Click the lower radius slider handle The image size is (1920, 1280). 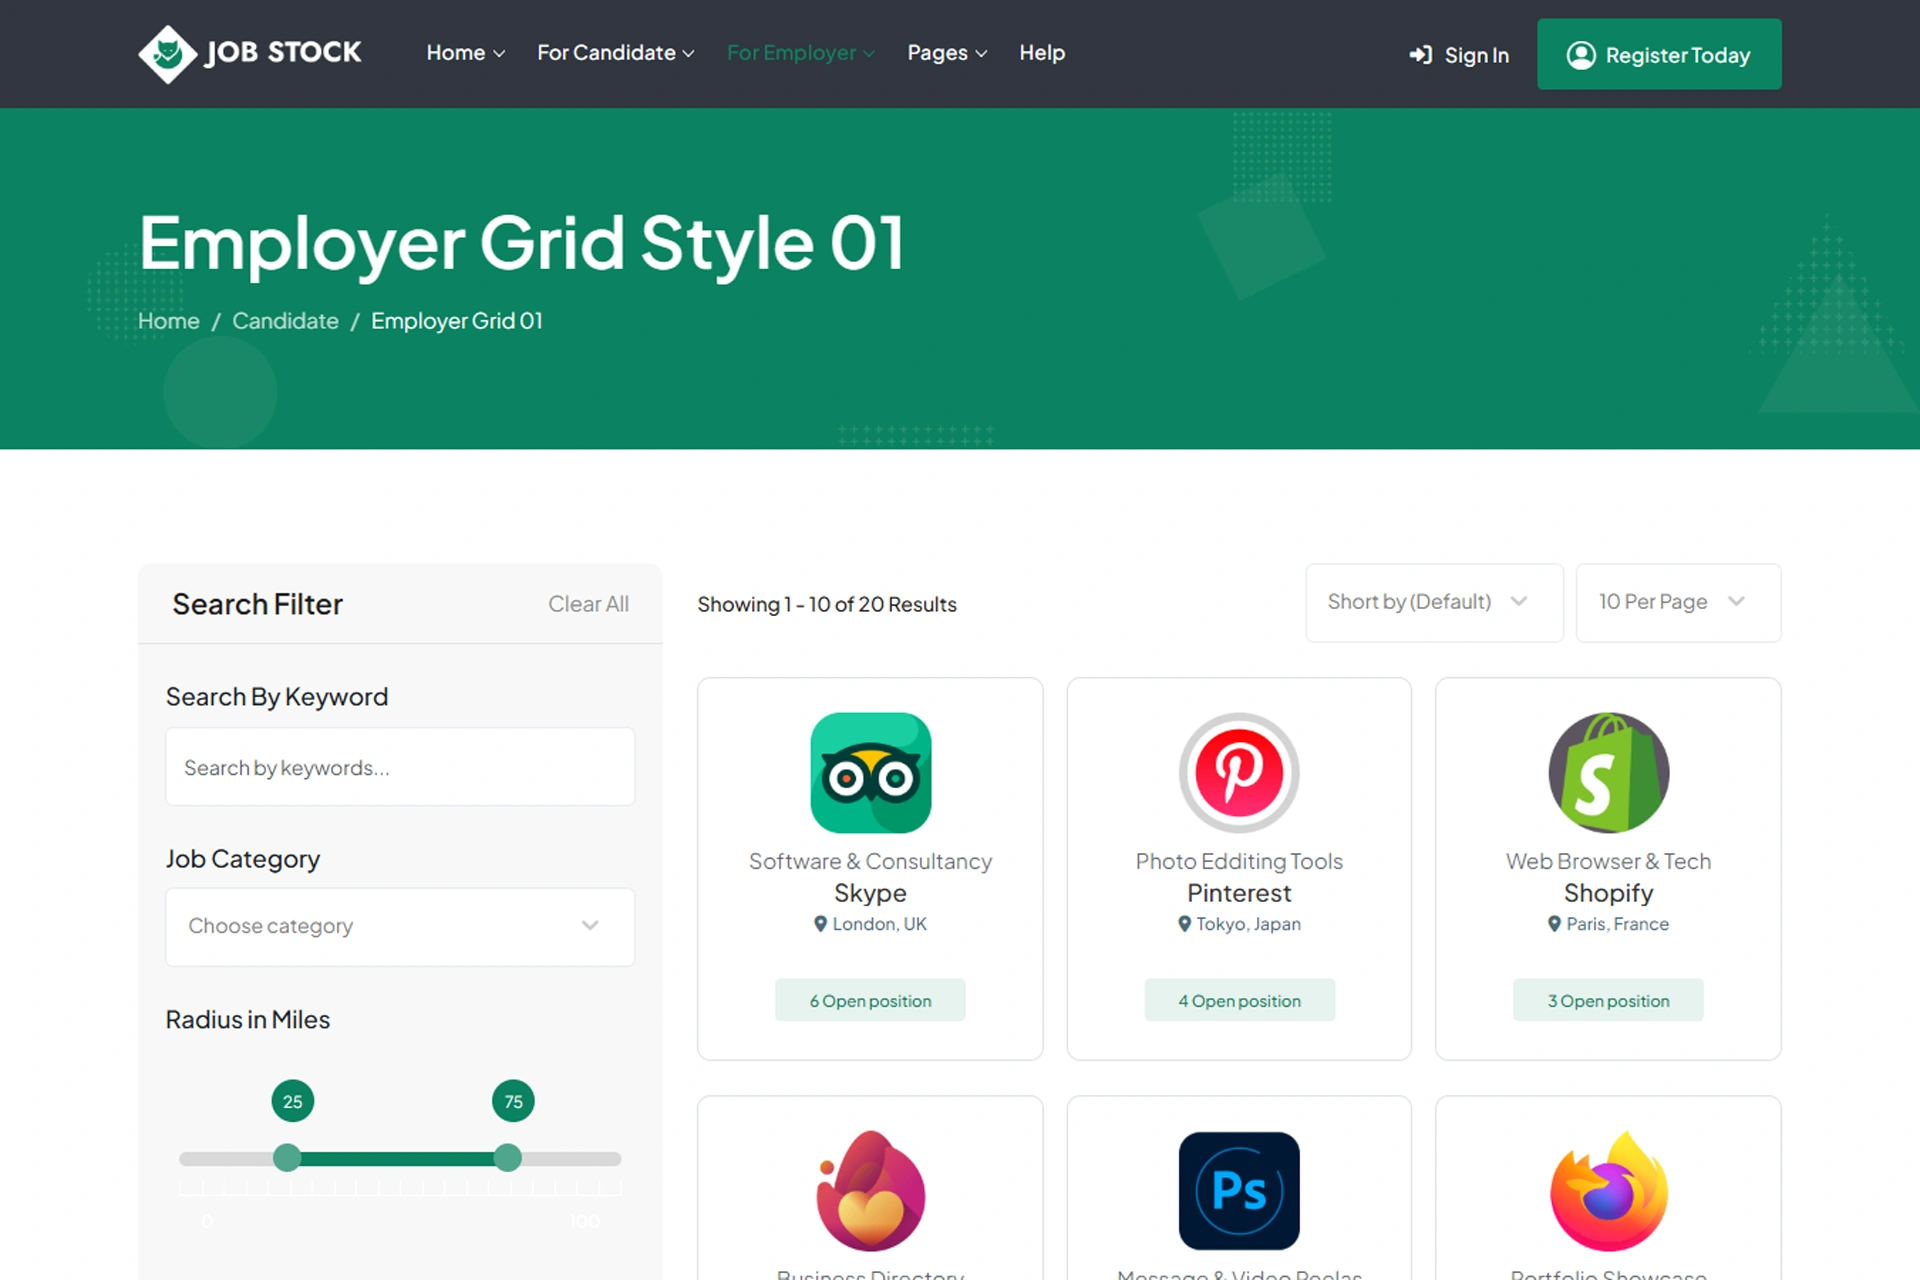287,1158
